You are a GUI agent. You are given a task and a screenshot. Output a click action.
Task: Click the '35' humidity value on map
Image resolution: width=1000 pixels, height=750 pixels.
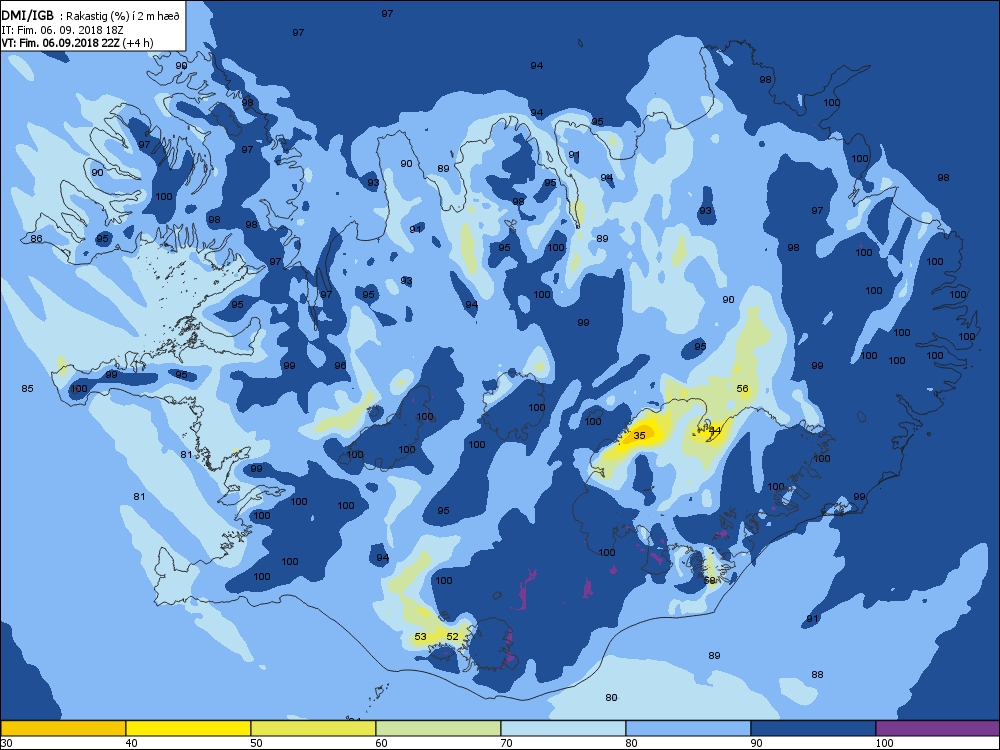(x=639, y=436)
